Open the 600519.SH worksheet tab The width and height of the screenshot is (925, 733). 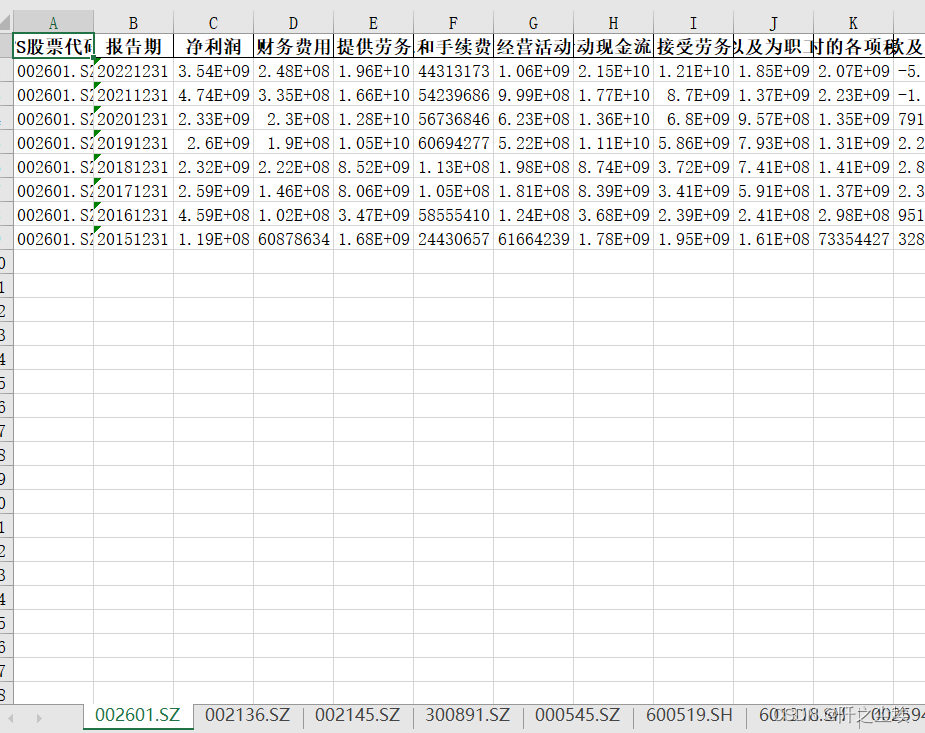click(x=689, y=715)
